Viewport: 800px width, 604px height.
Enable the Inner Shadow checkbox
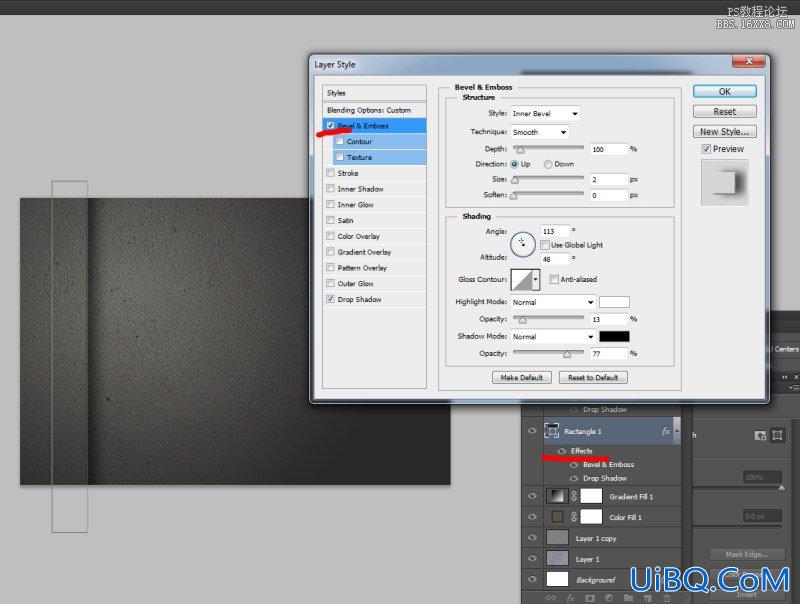click(331, 189)
